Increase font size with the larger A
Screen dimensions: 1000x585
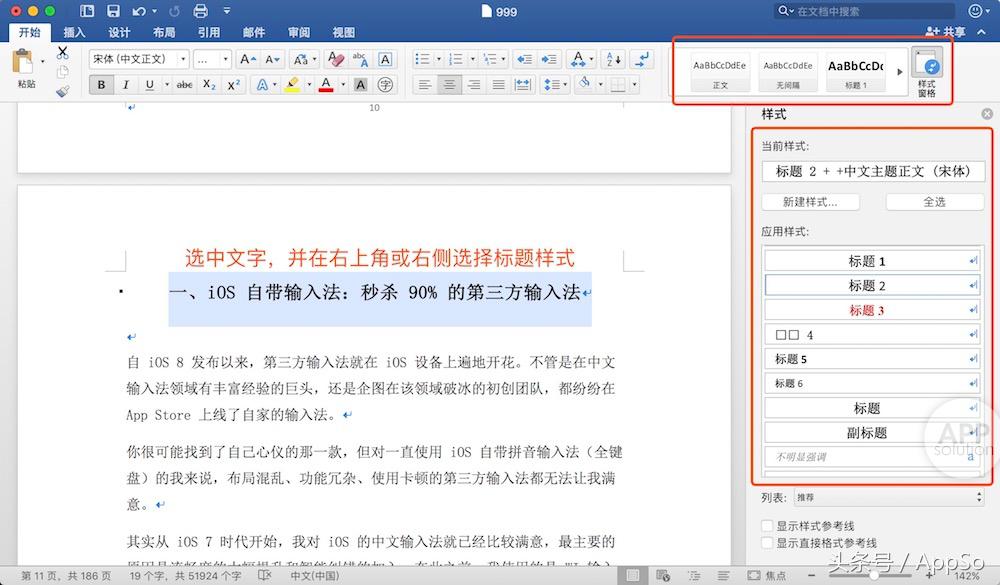tap(247, 59)
